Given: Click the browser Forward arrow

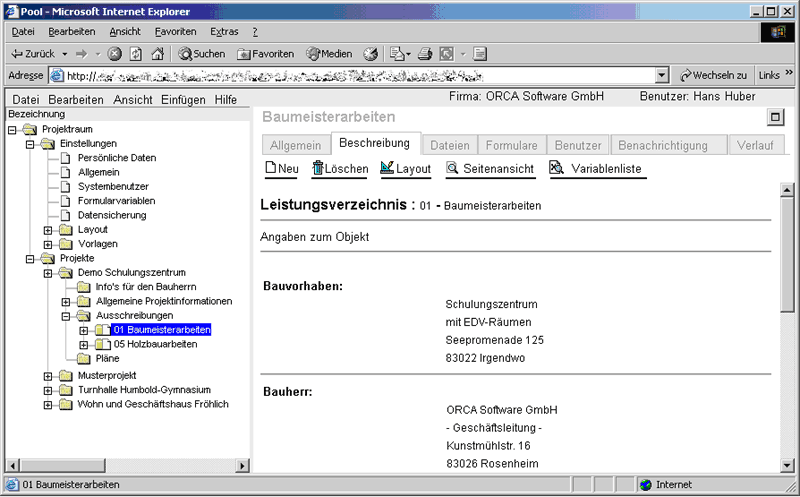Looking at the screenshot, I should coord(81,54).
